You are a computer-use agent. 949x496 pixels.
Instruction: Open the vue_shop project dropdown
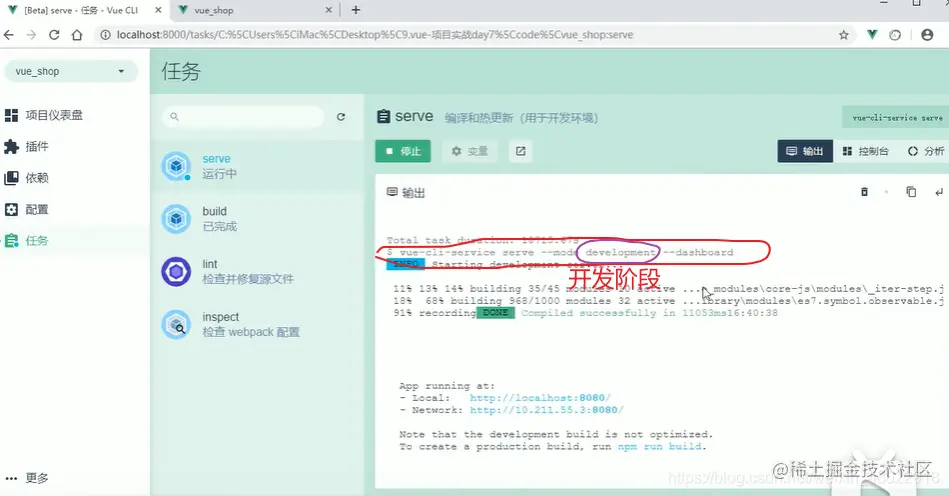tap(71, 71)
